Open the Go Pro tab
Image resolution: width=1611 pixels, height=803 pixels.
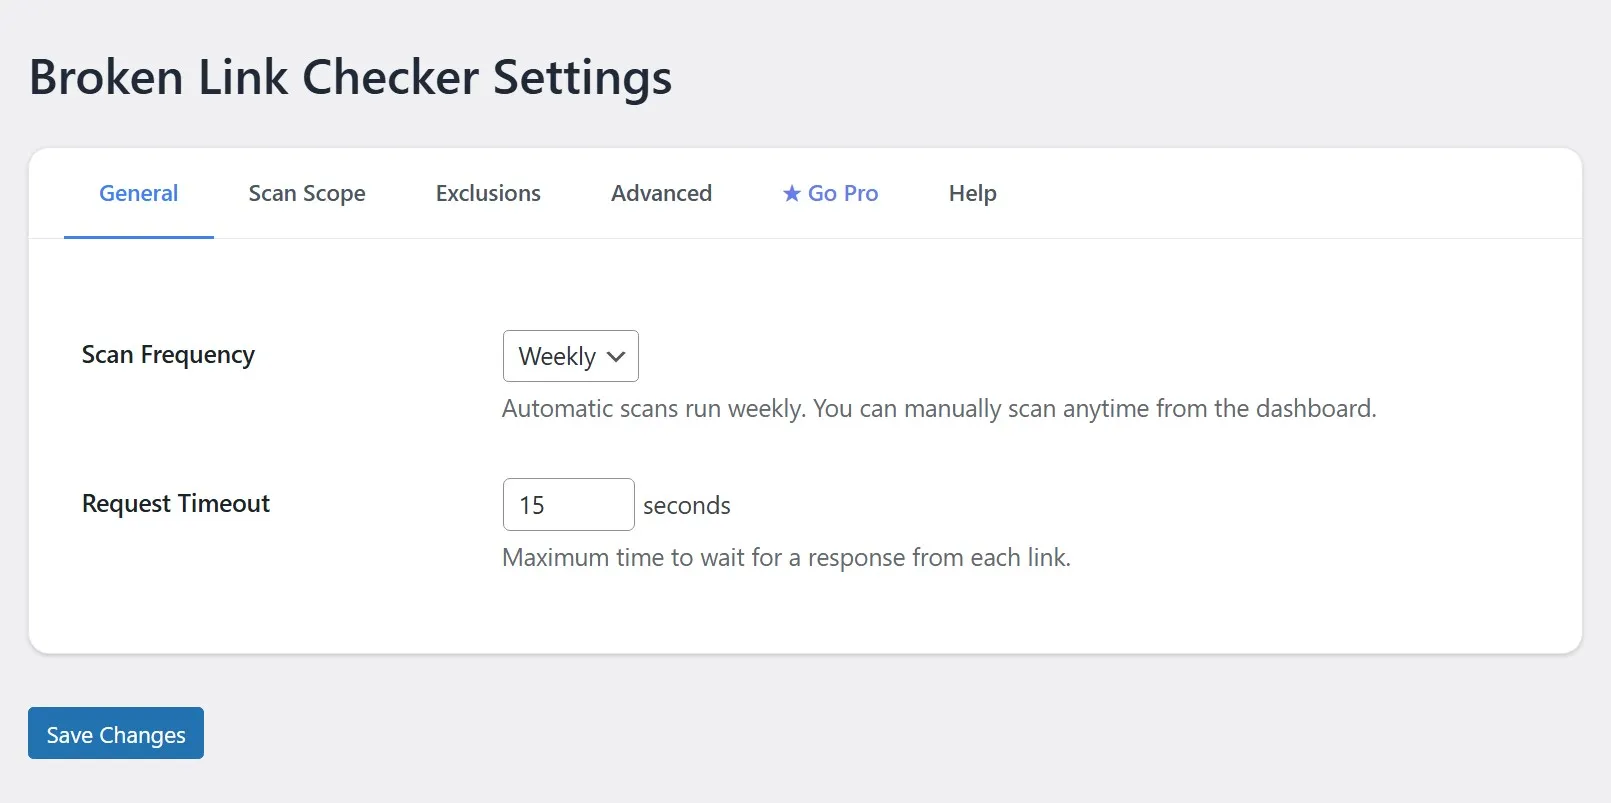pyautogui.click(x=842, y=193)
